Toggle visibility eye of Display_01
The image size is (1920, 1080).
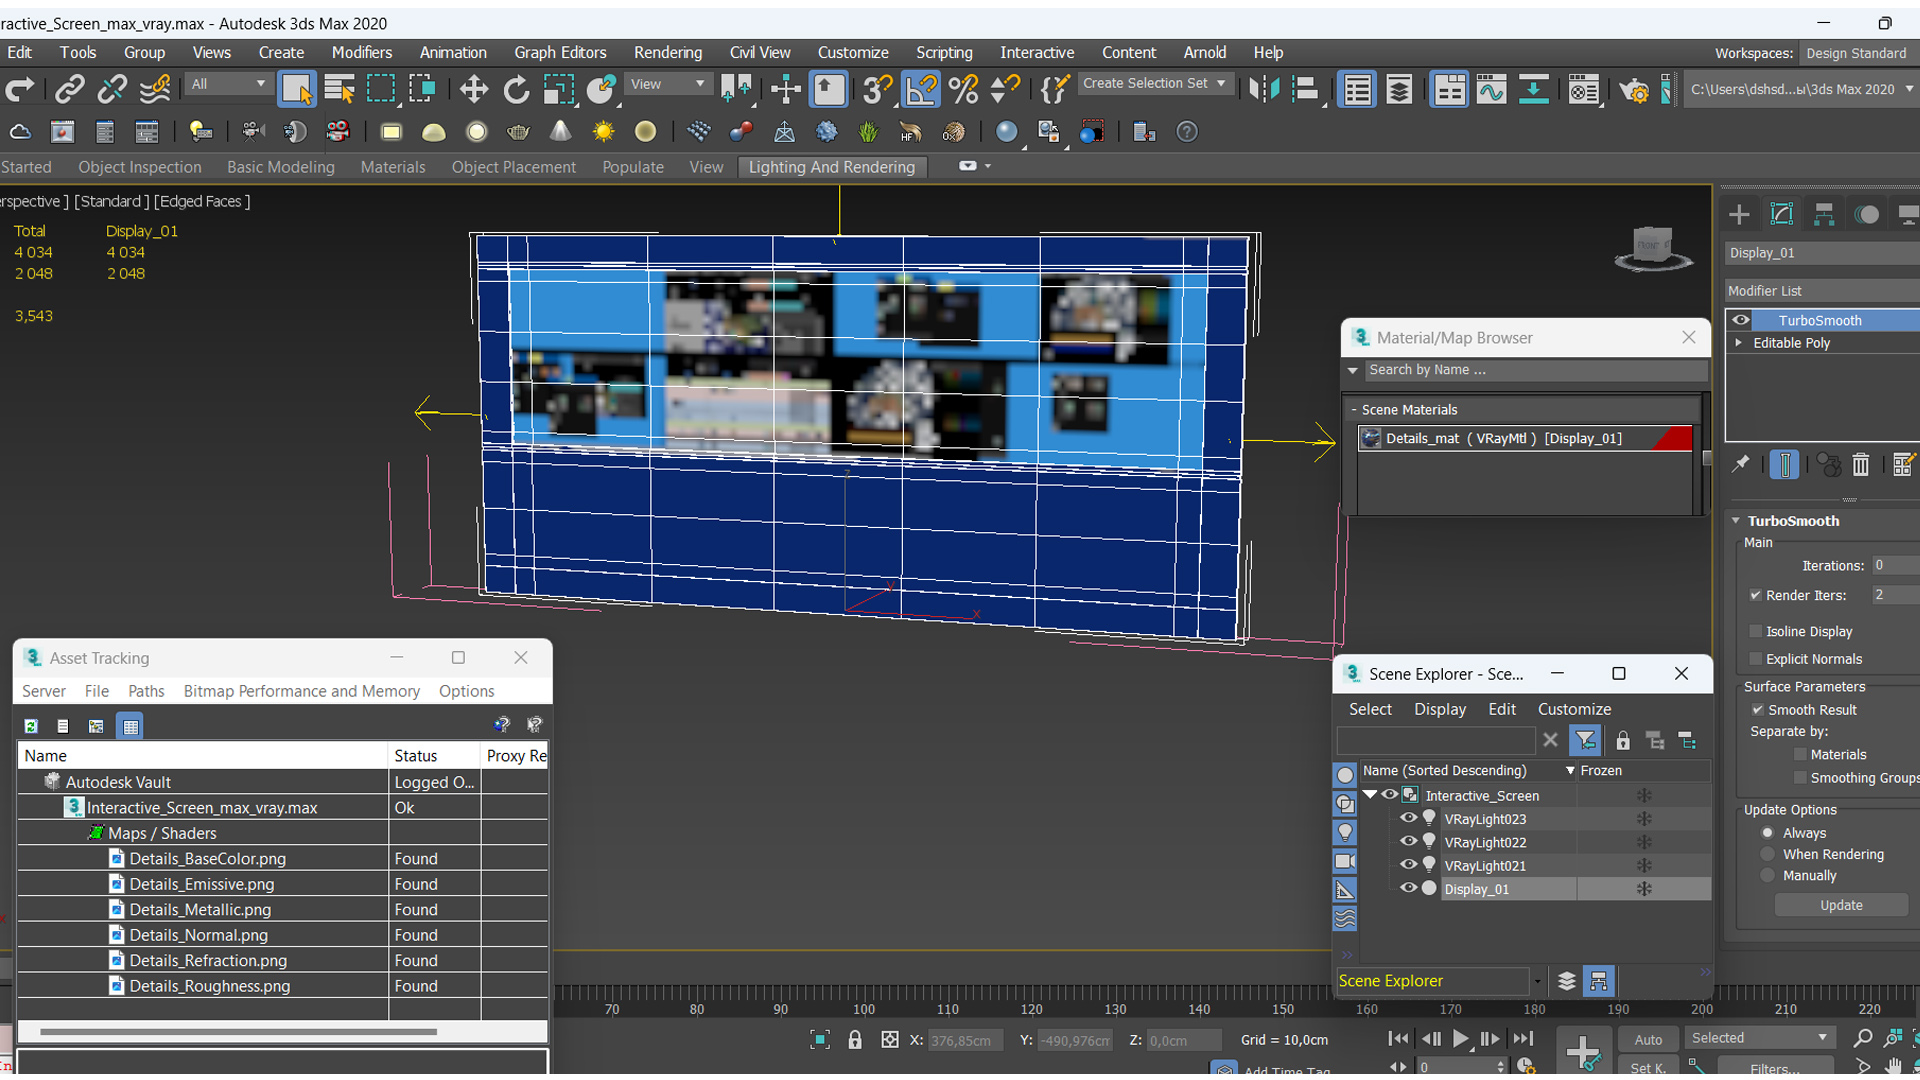pyautogui.click(x=1408, y=888)
